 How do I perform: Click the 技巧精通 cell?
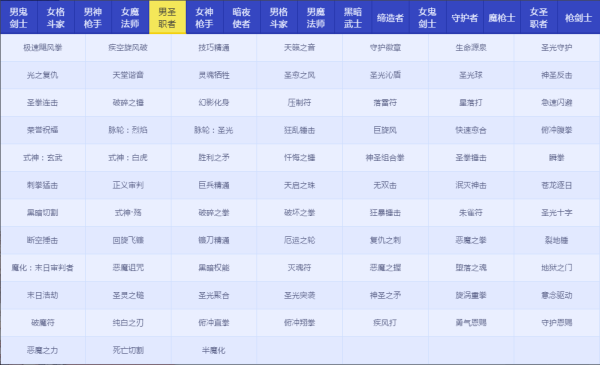[x=214, y=47]
